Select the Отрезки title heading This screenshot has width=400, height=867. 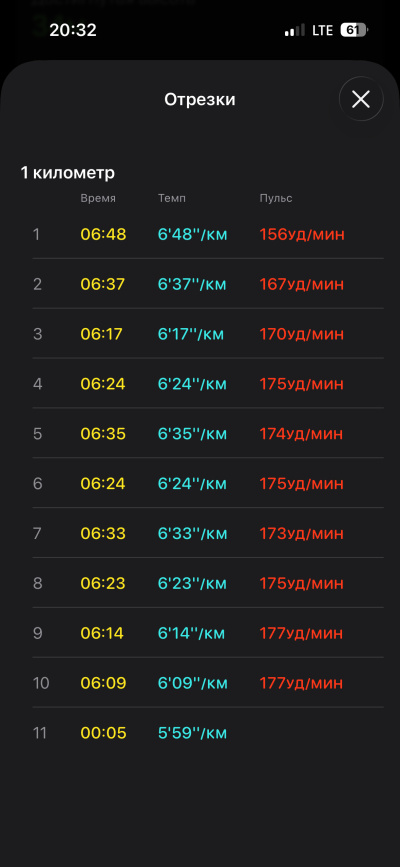[200, 100]
